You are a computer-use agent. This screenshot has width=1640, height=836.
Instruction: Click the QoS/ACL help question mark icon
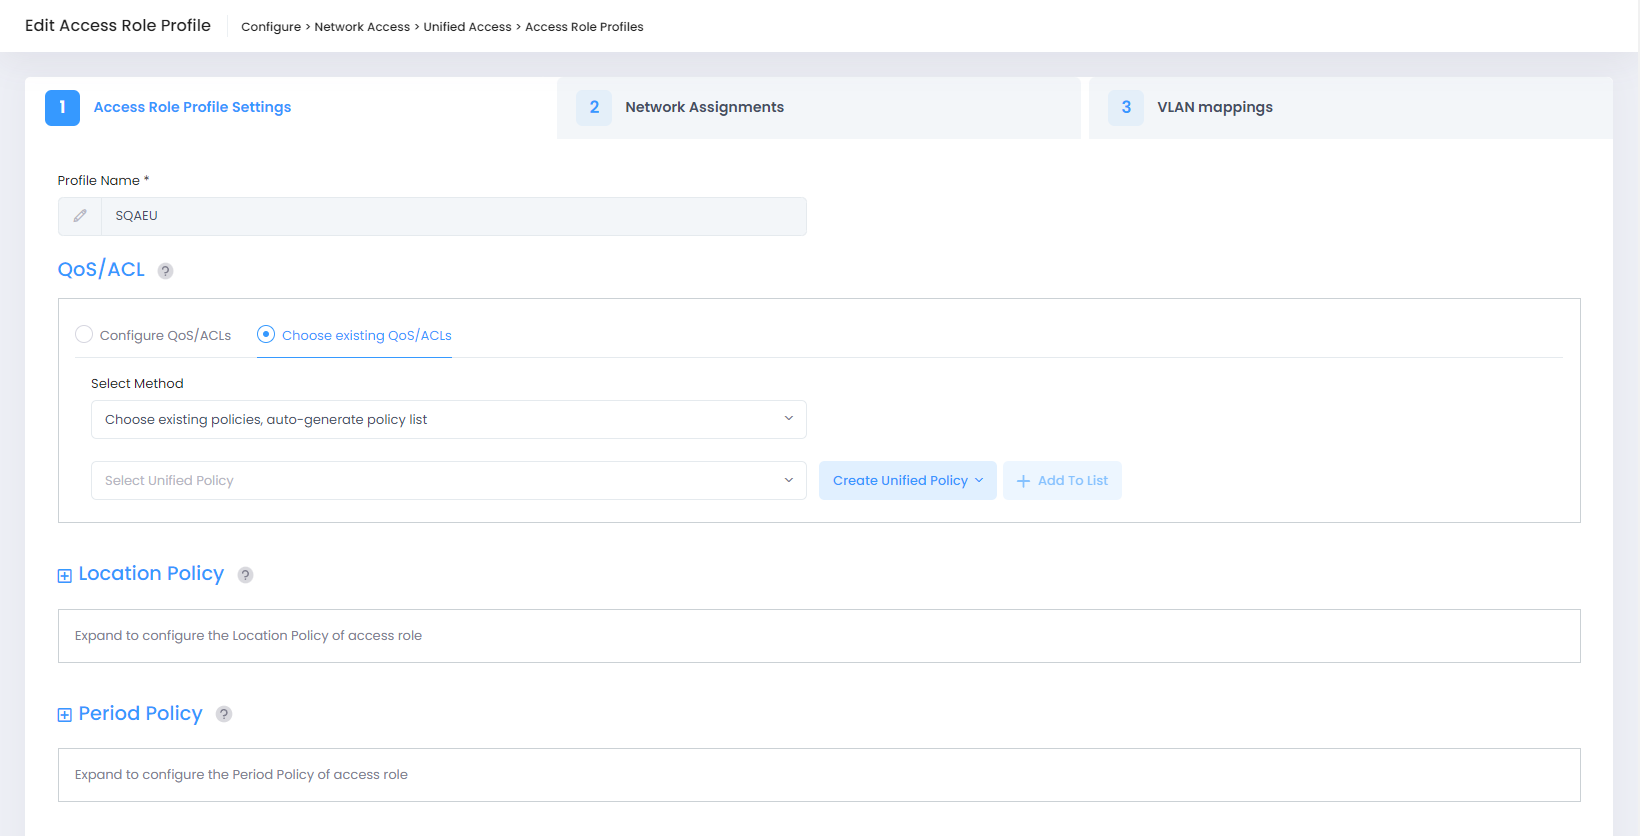[x=166, y=271]
